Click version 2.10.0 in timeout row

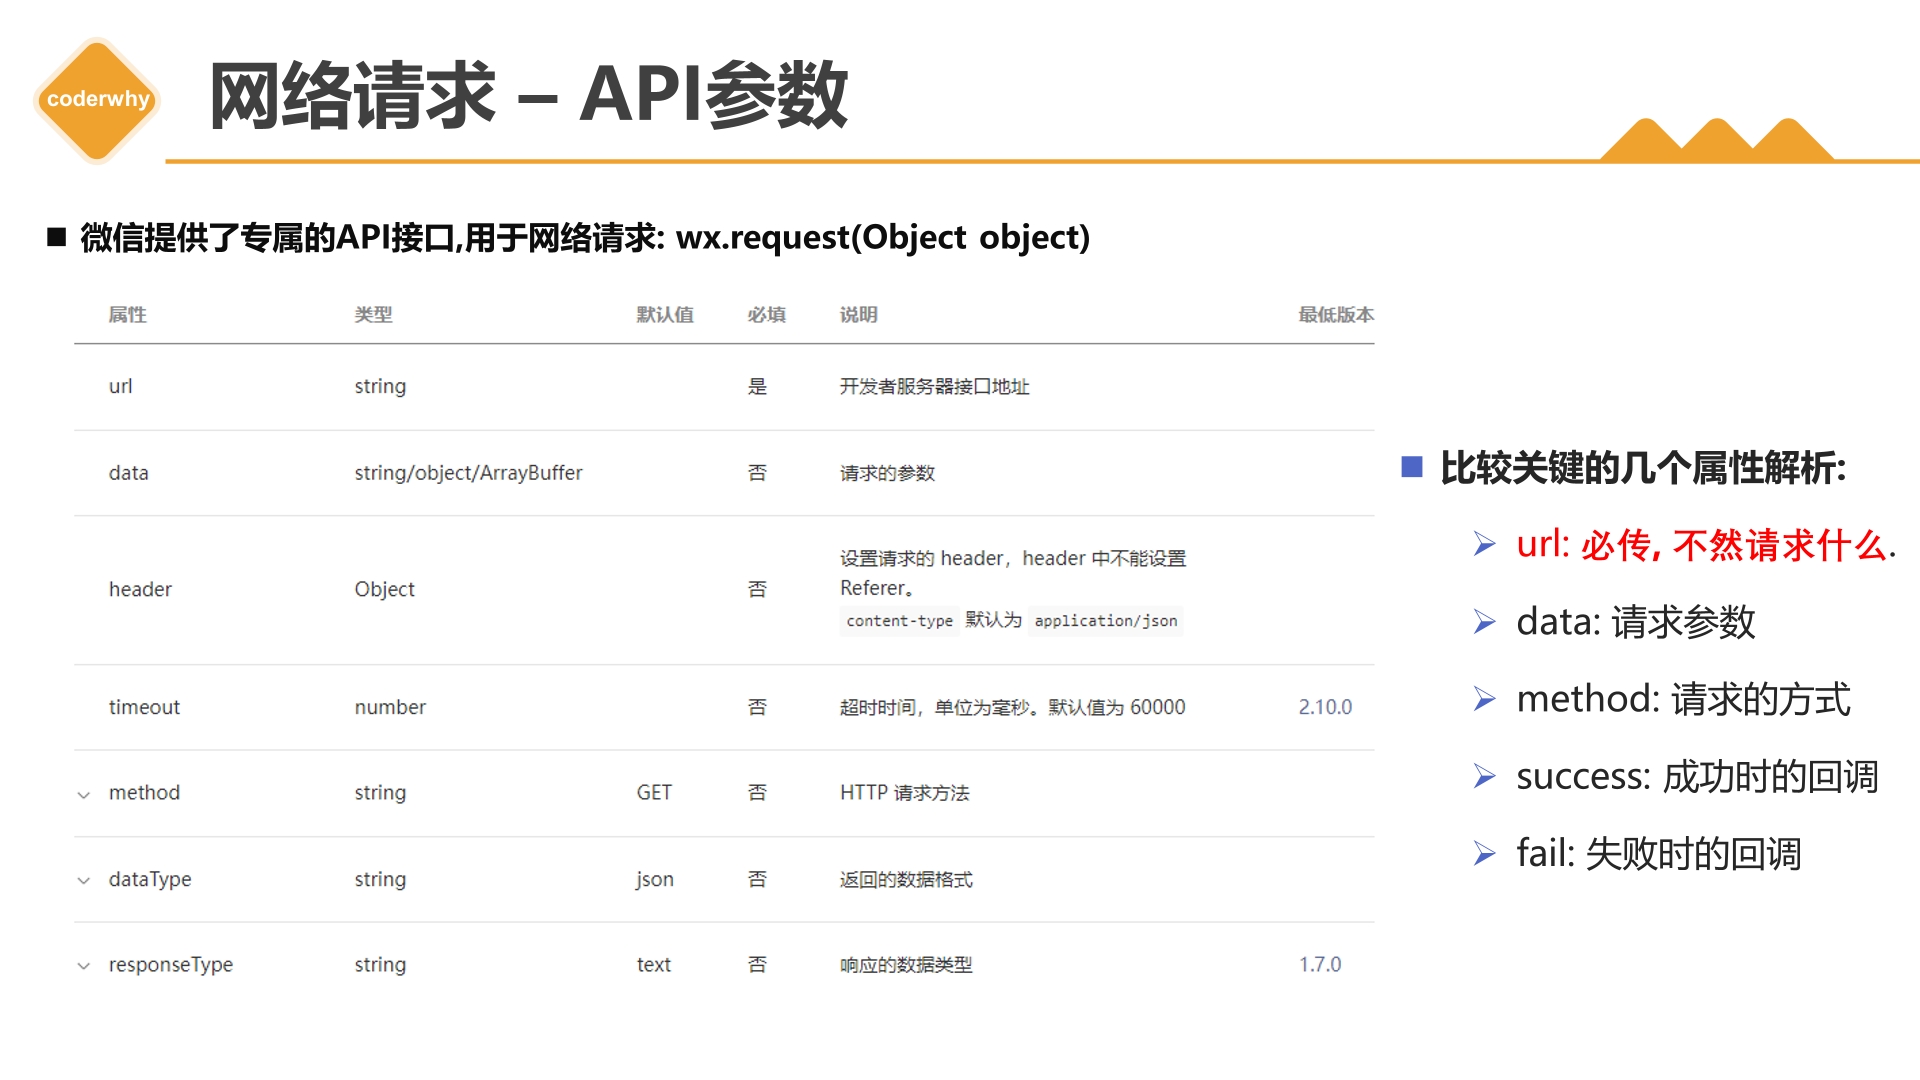(x=1325, y=707)
